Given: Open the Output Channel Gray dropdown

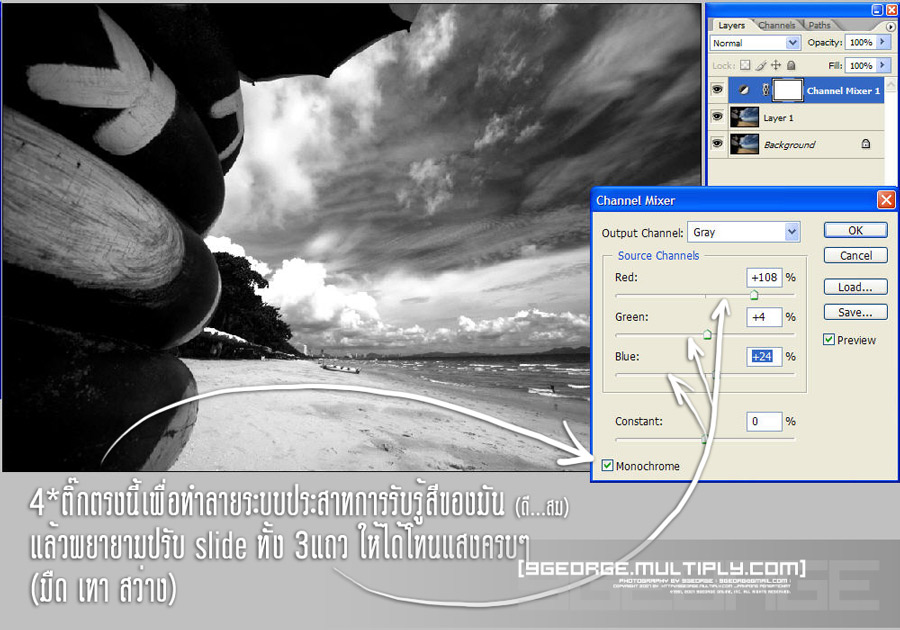Looking at the screenshot, I should pos(792,232).
